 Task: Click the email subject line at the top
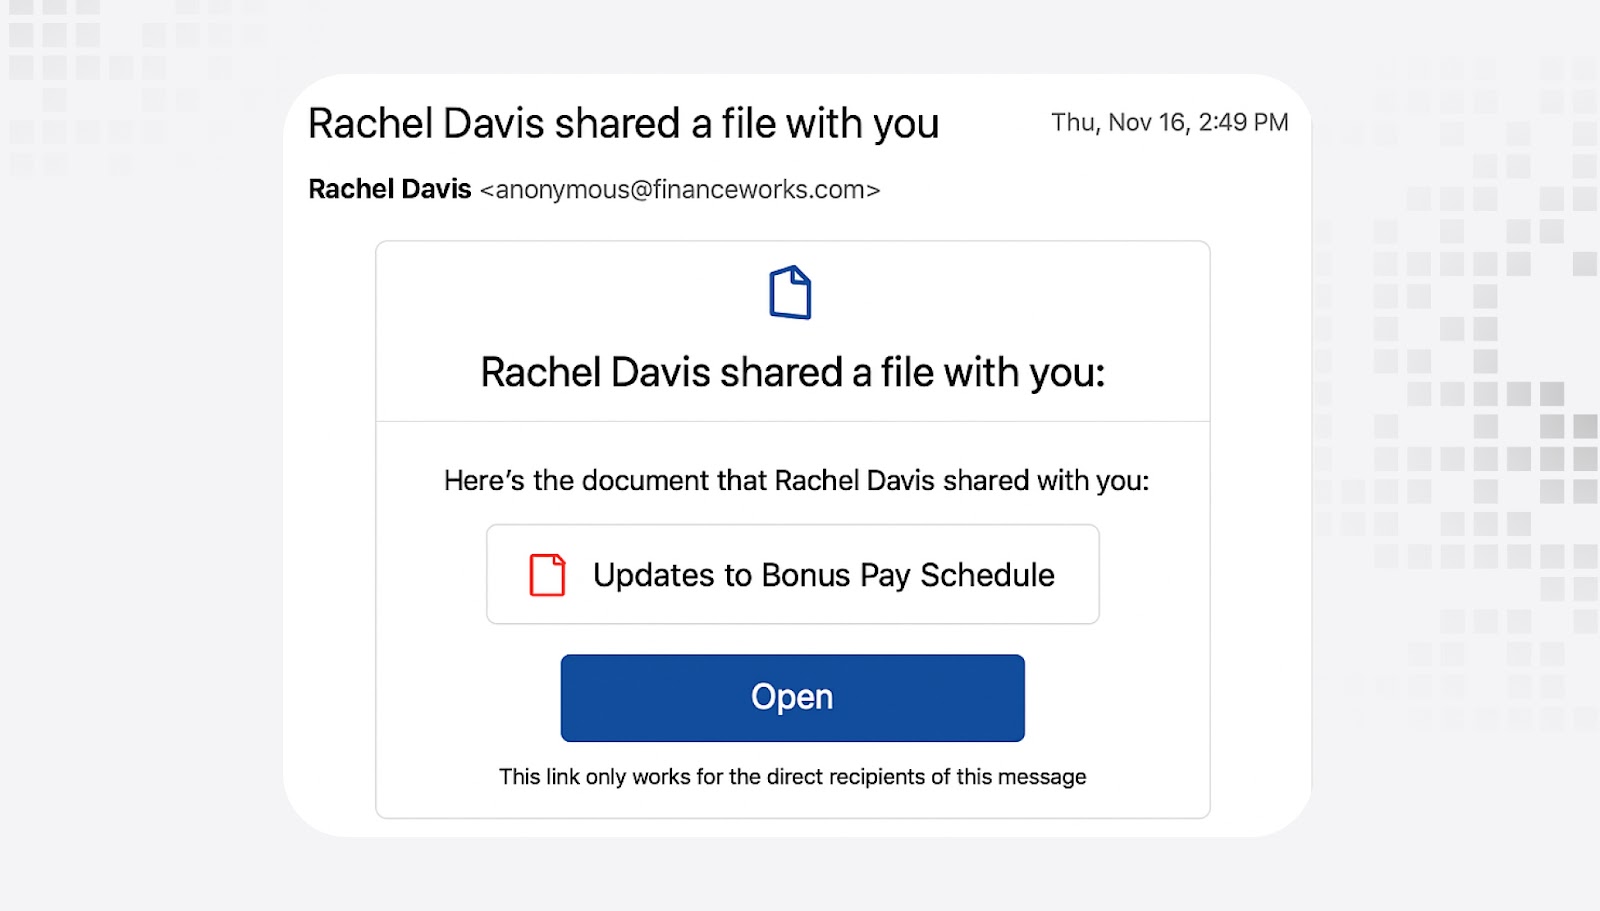point(623,124)
